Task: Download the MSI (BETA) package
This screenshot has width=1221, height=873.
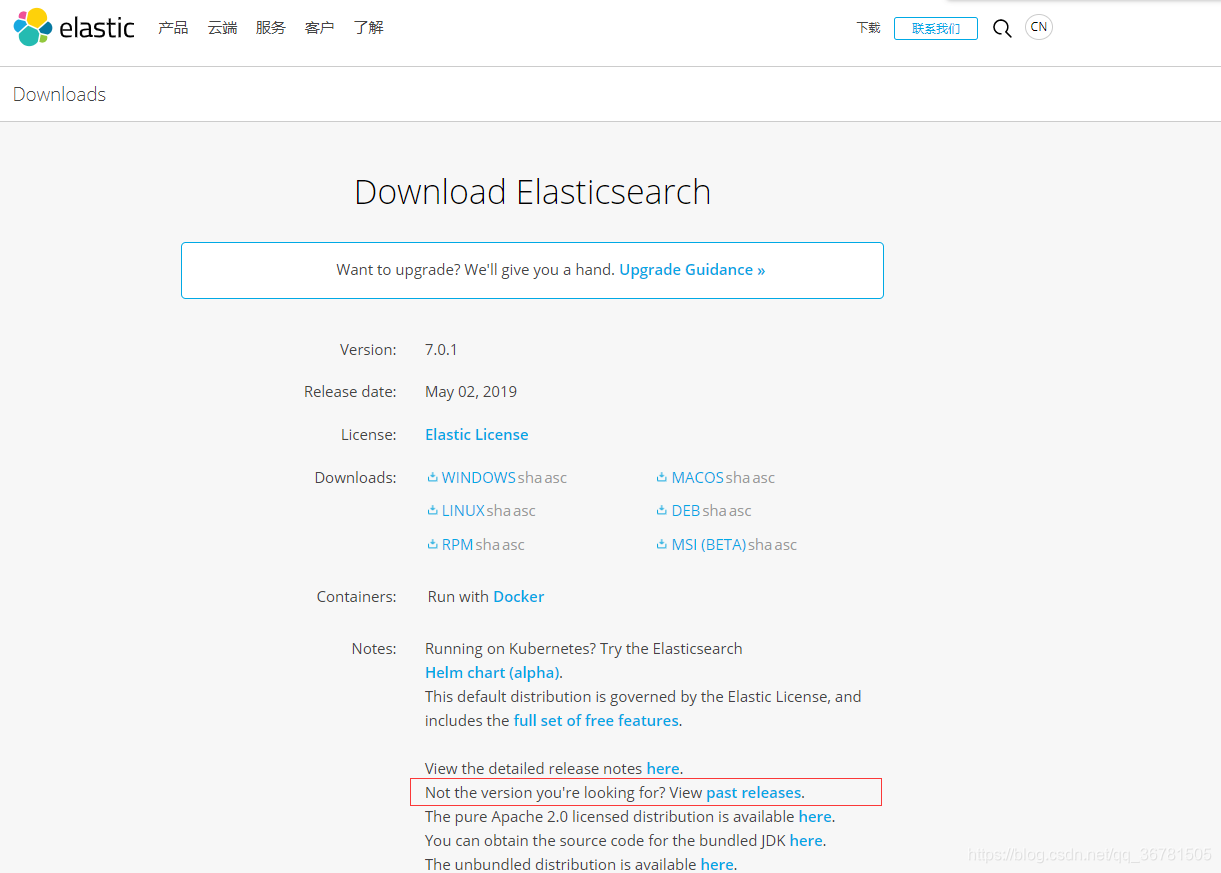Action: point(709,545)
